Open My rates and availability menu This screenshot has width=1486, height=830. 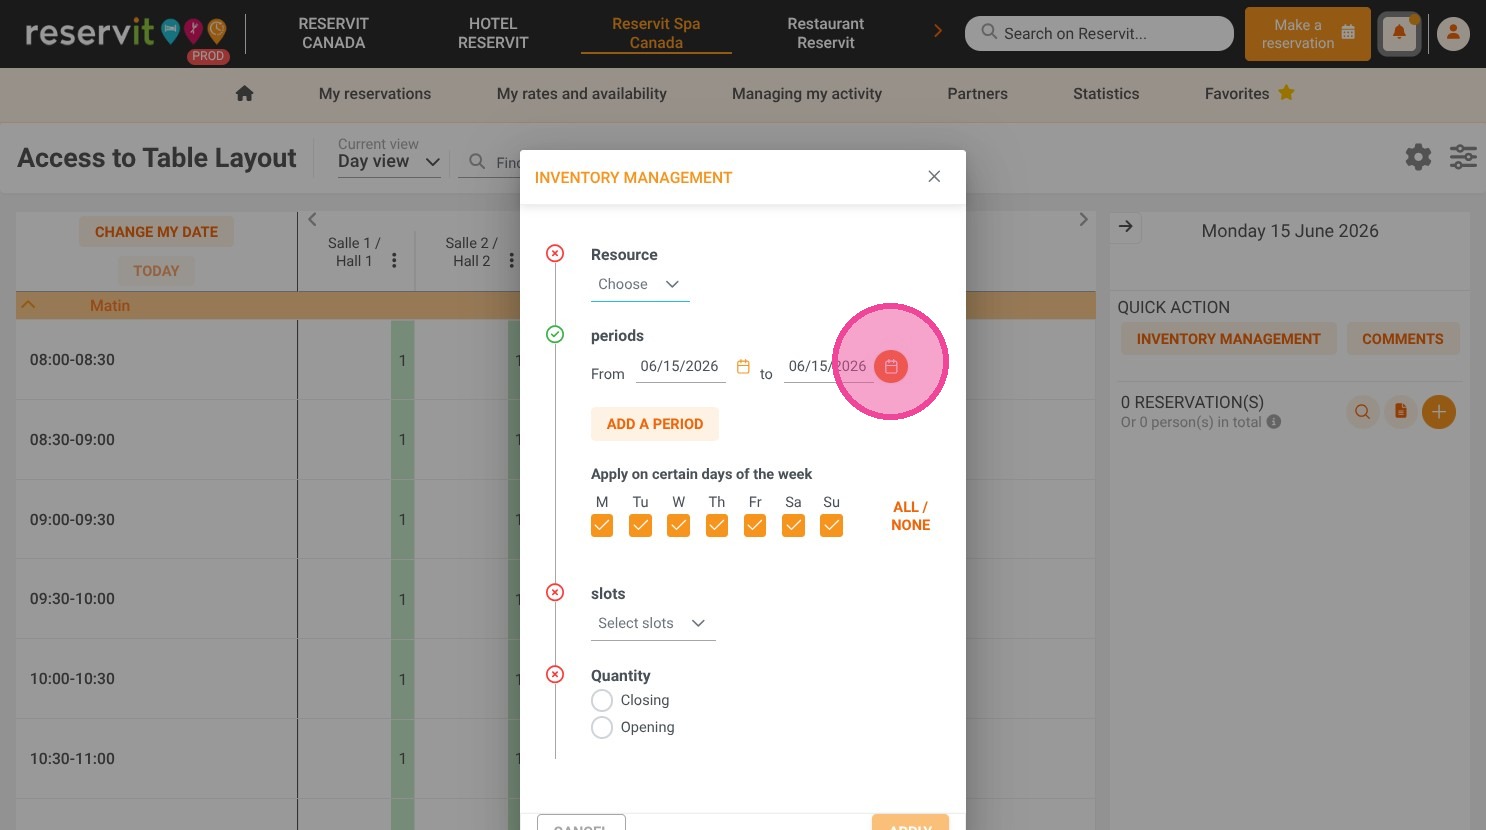pos(582,93)
